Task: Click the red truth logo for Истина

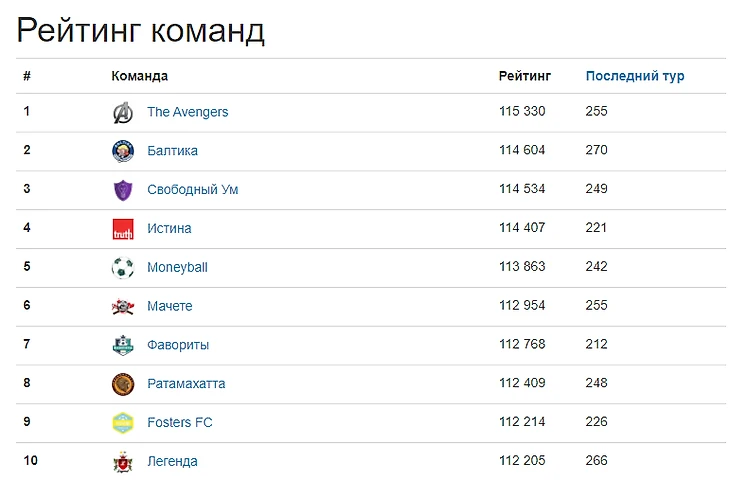Action: 123,229
